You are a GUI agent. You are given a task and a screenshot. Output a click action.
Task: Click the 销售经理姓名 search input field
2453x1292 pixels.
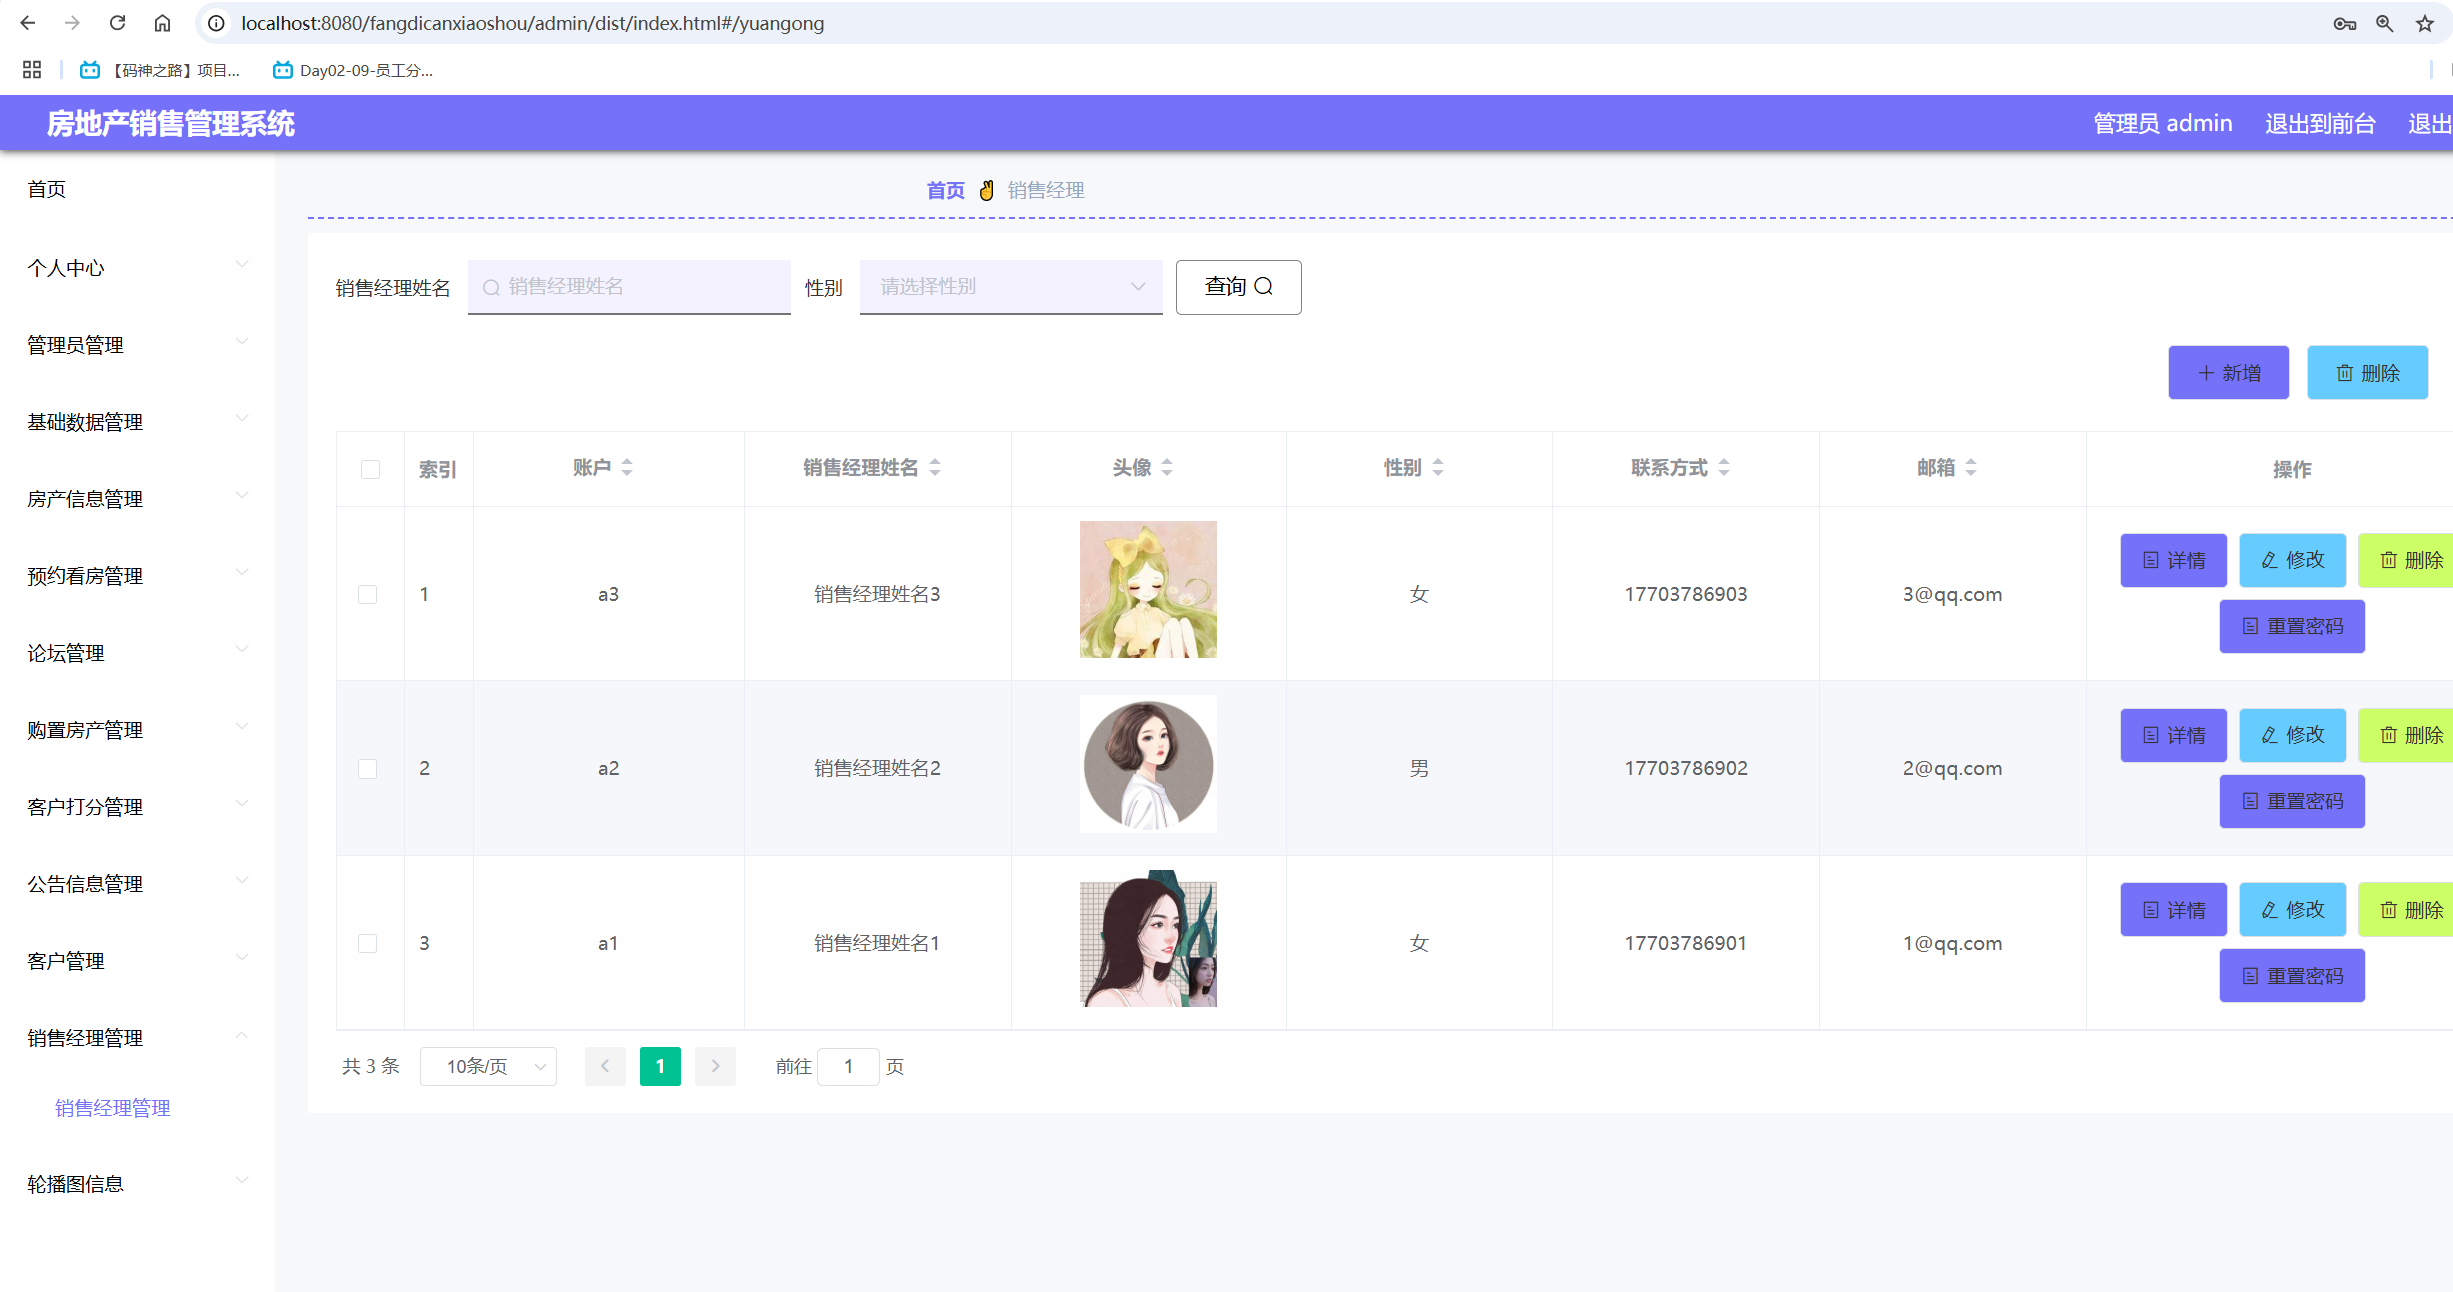click(628, 286)
